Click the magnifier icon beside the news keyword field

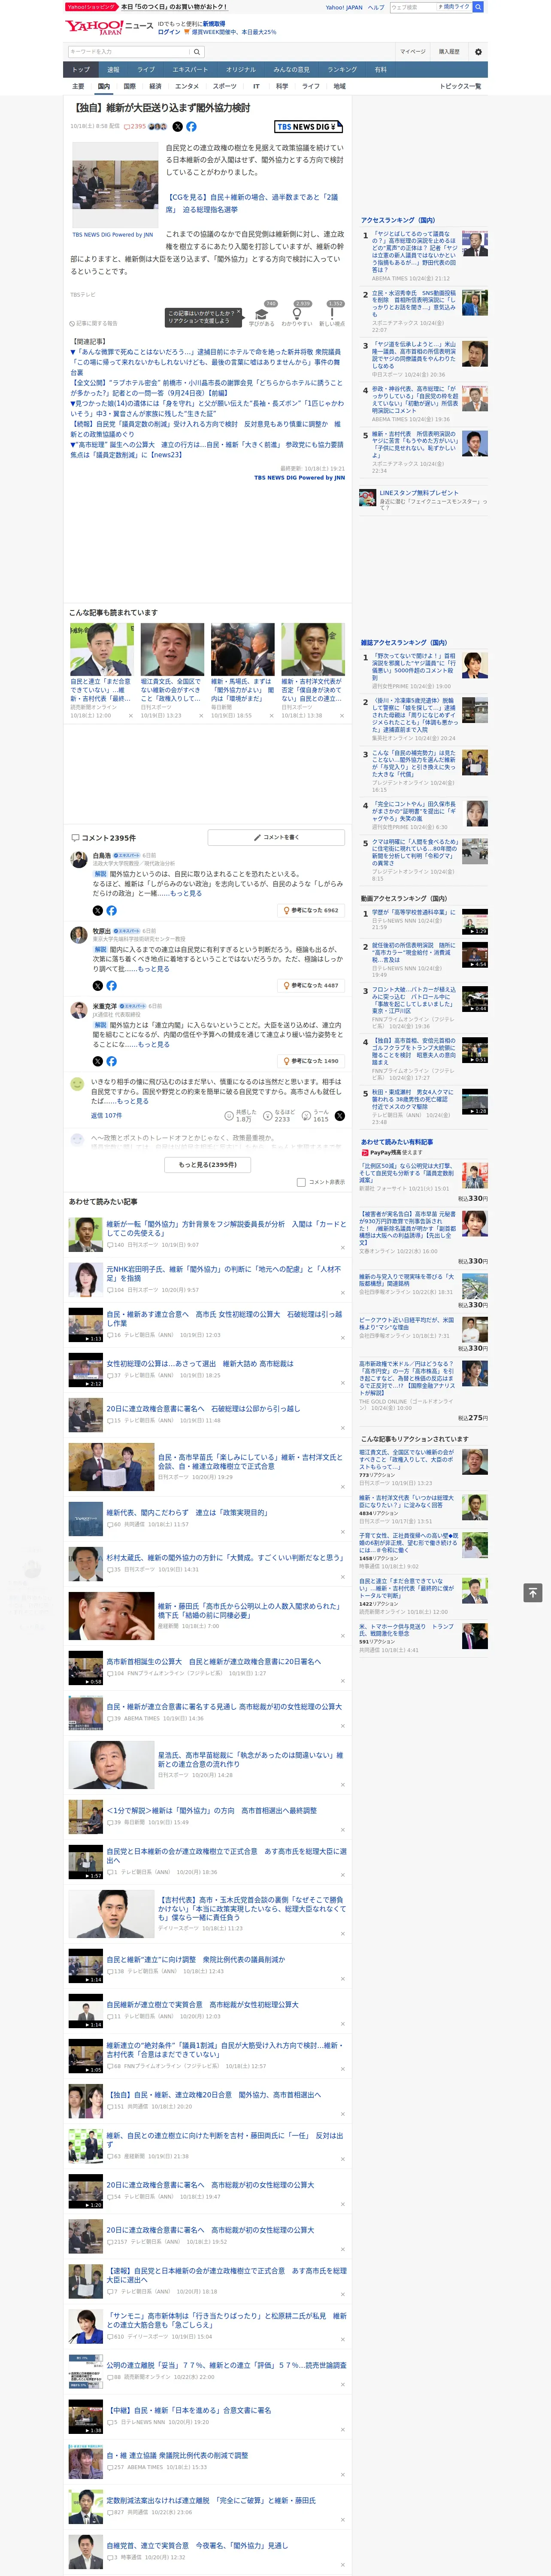point(197,51)
